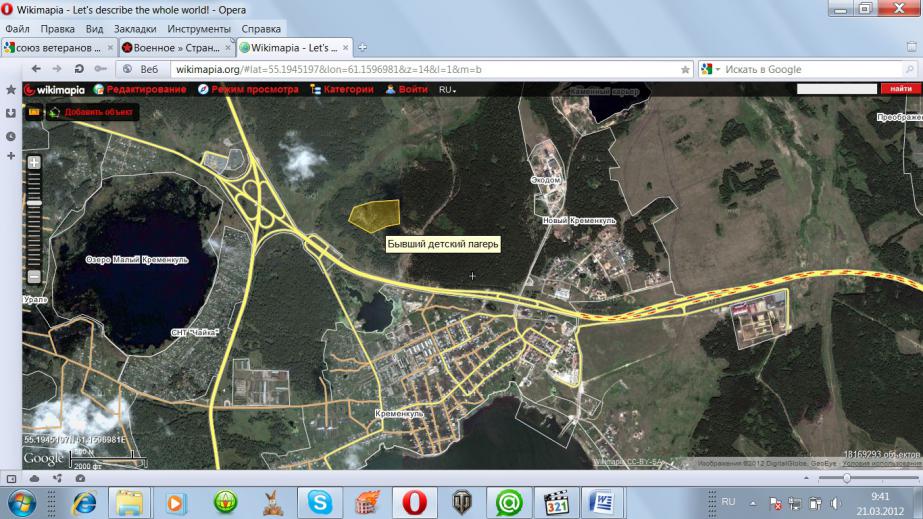Image resolution: width=923 pixels, height=519 pixels.
Task: Launch Skype from the taskbar
Action: (321, 501)
